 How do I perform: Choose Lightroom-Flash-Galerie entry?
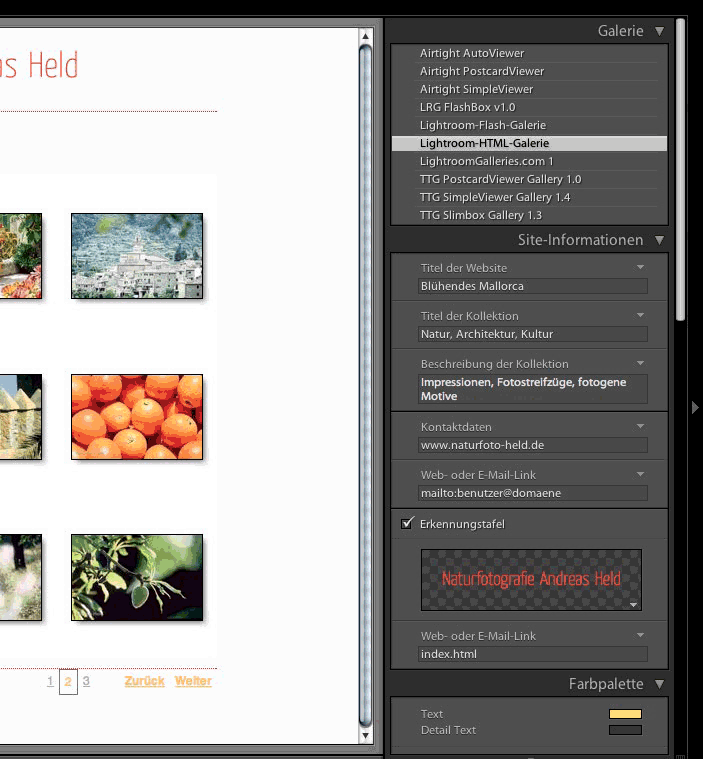[529, 125]
